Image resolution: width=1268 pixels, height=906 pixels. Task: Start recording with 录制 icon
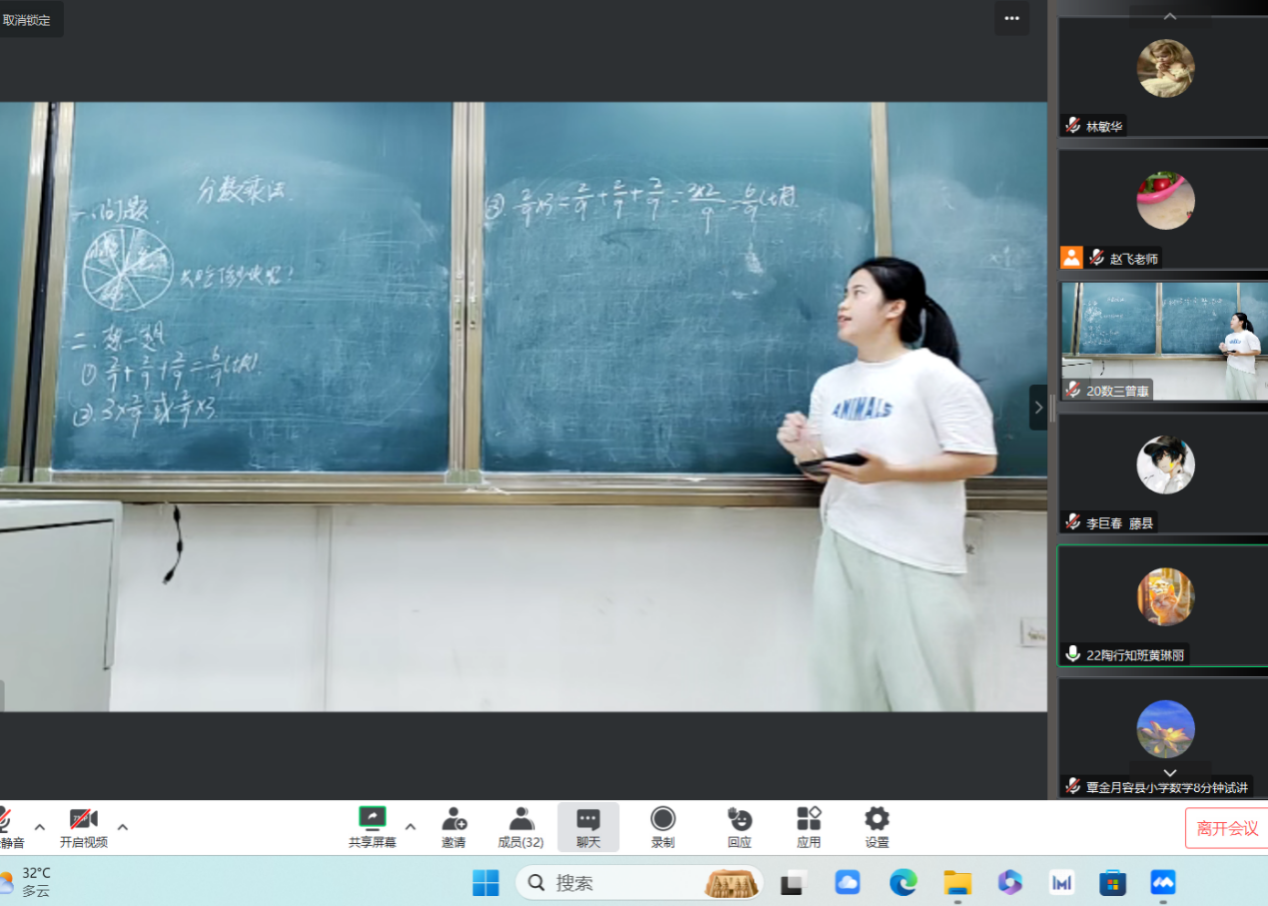point(663,820)
